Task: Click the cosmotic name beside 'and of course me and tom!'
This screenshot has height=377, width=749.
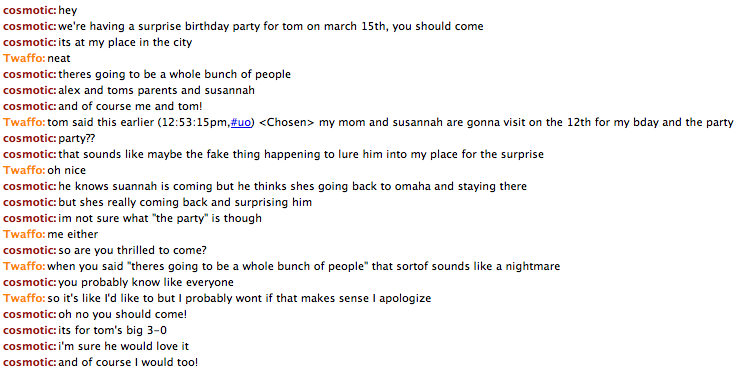Action: point(30,106)
